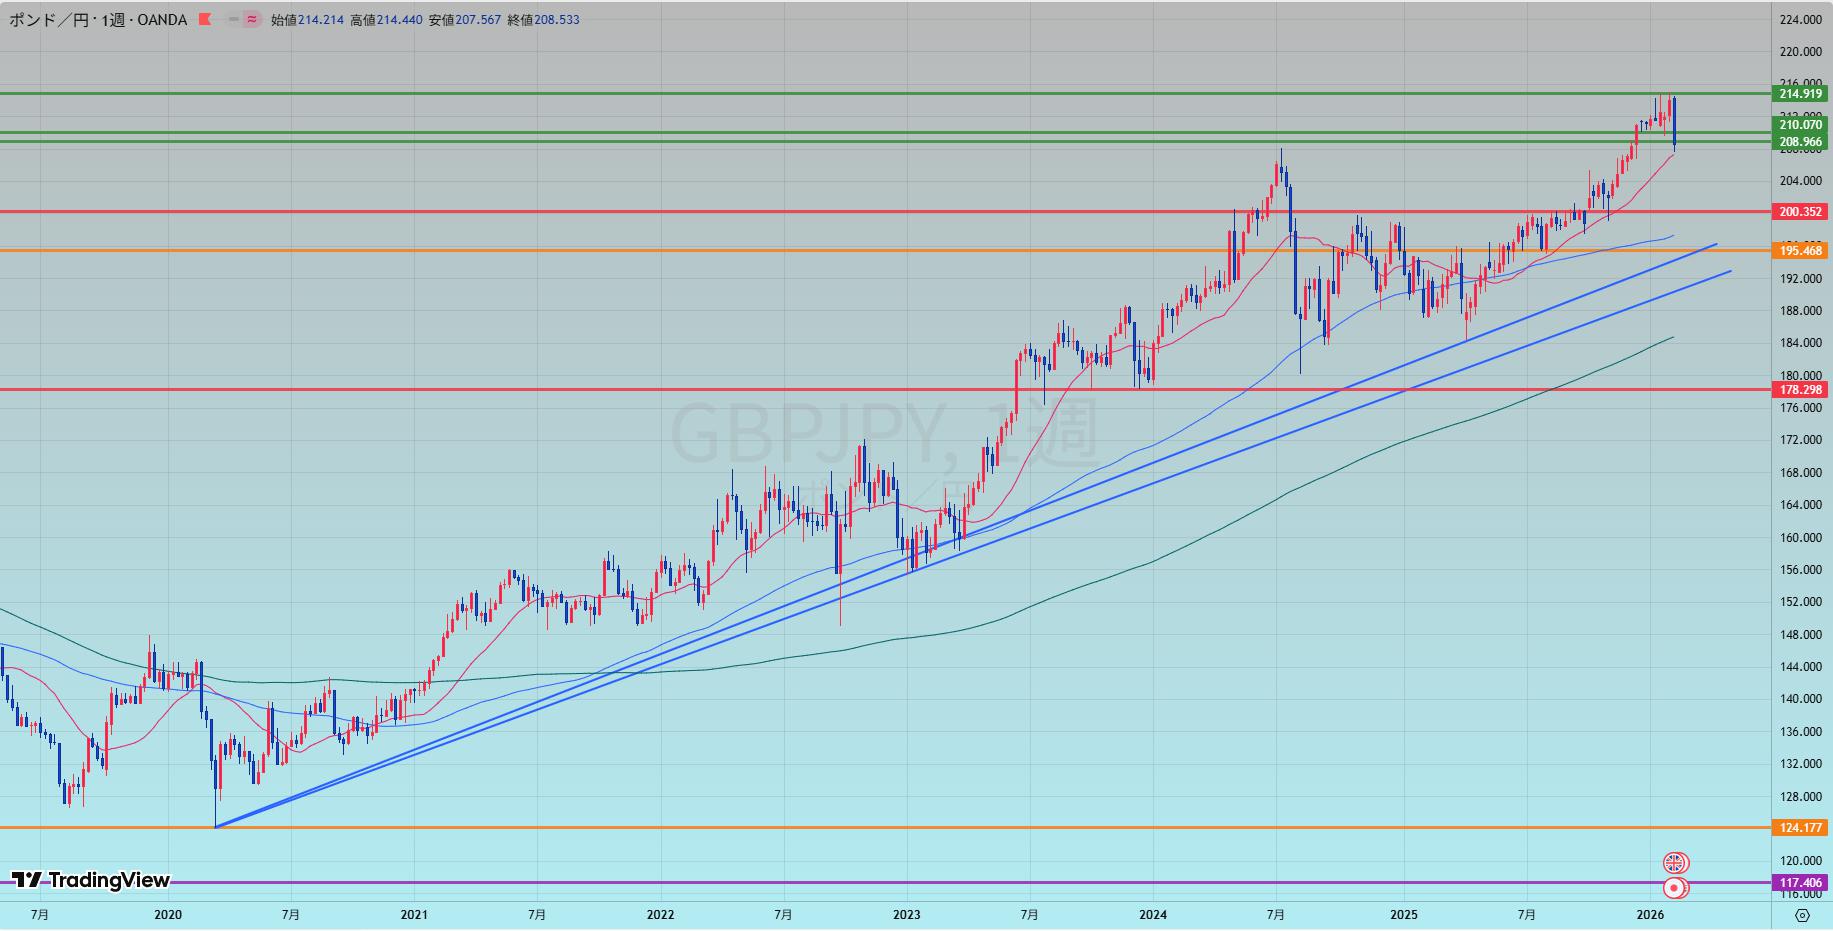Viewport: 1833px width, 931px height.
Task: Click the 2026 label on time axis
Action: point(1650,915)
